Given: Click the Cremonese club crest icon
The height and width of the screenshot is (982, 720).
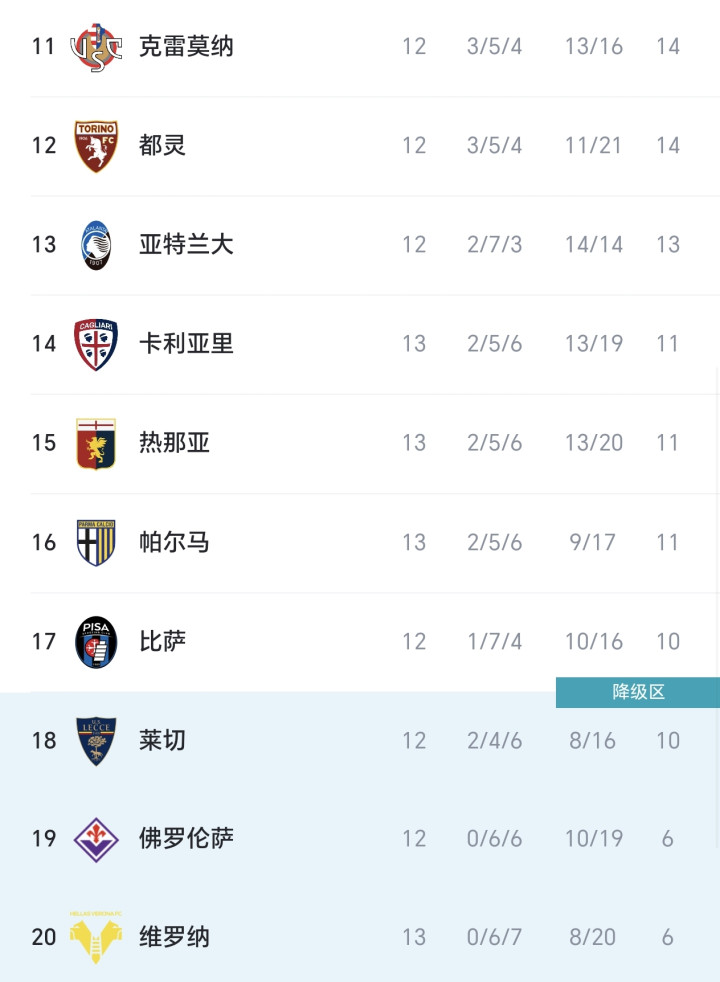Looking at the screenshot, I should (96, 47).
